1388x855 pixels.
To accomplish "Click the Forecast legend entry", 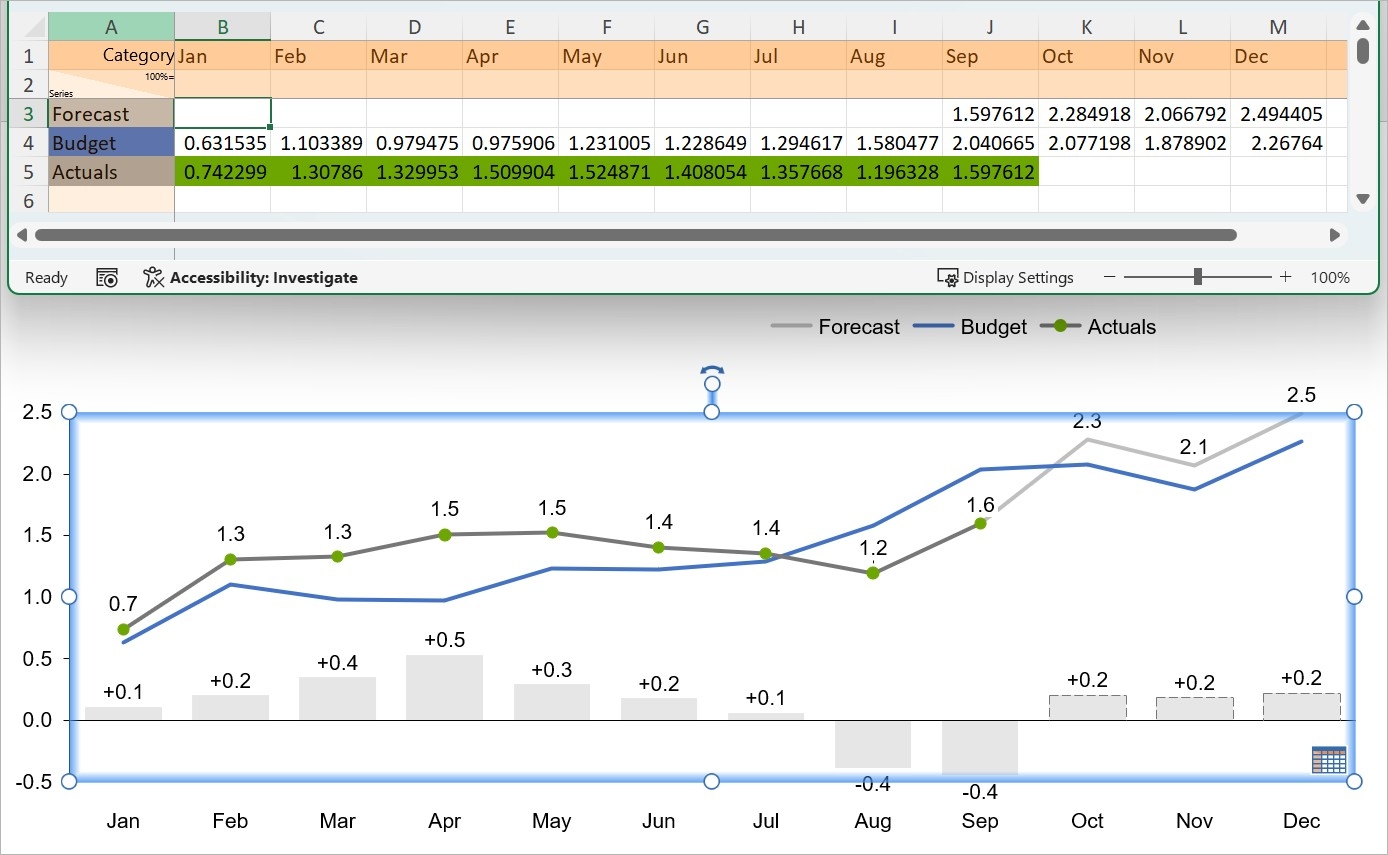I will pyautogui.click(x=836, y=327).
